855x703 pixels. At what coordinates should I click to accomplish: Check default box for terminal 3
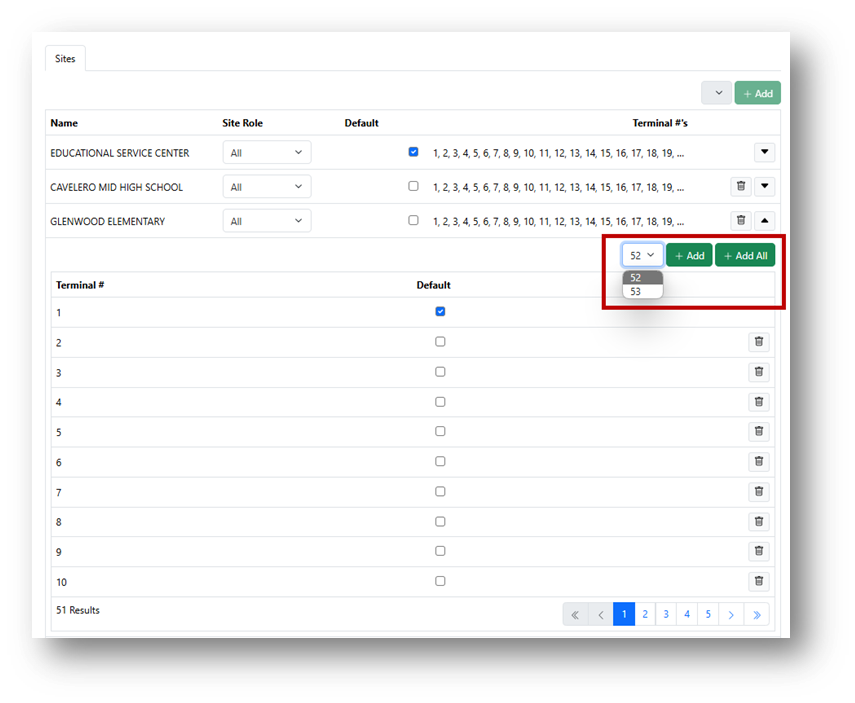pos(440,372)
